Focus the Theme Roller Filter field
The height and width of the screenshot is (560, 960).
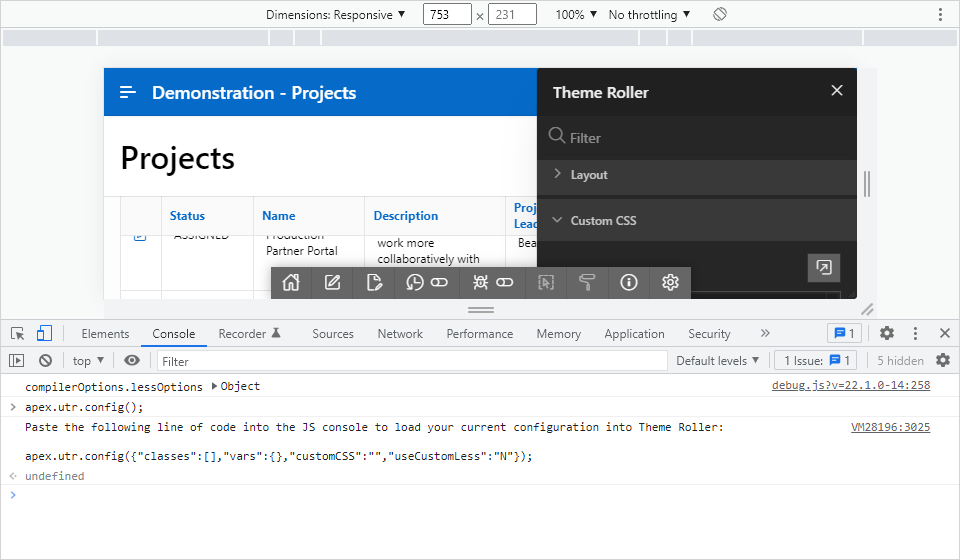697,138
